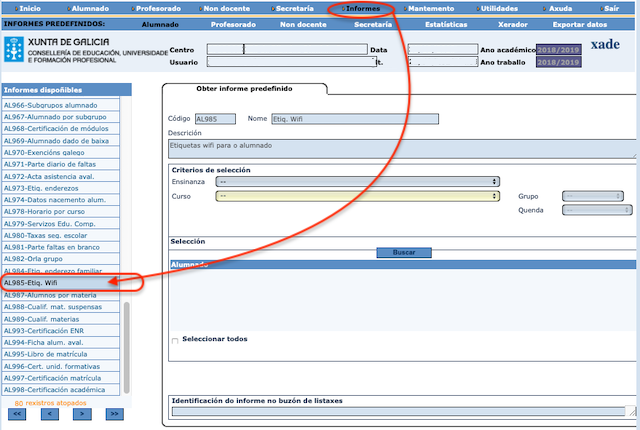Click the Ano académico field
The width and height of the screenshot is (640, 430).
coord(558,49)
